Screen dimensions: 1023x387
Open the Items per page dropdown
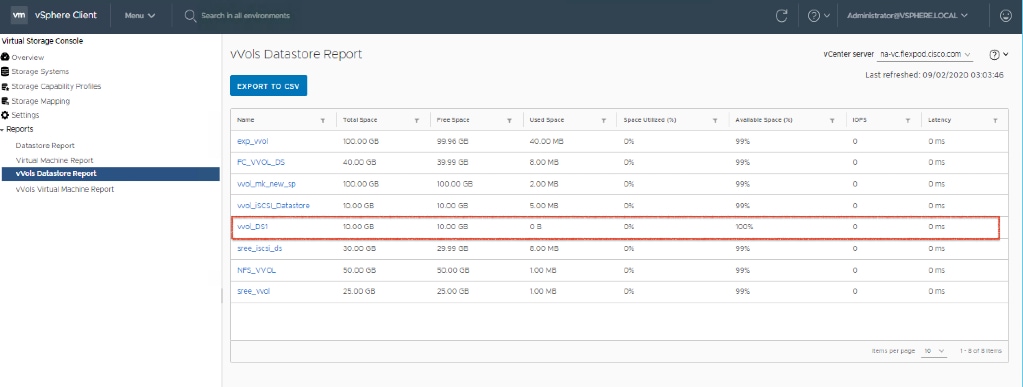[934, 351]
